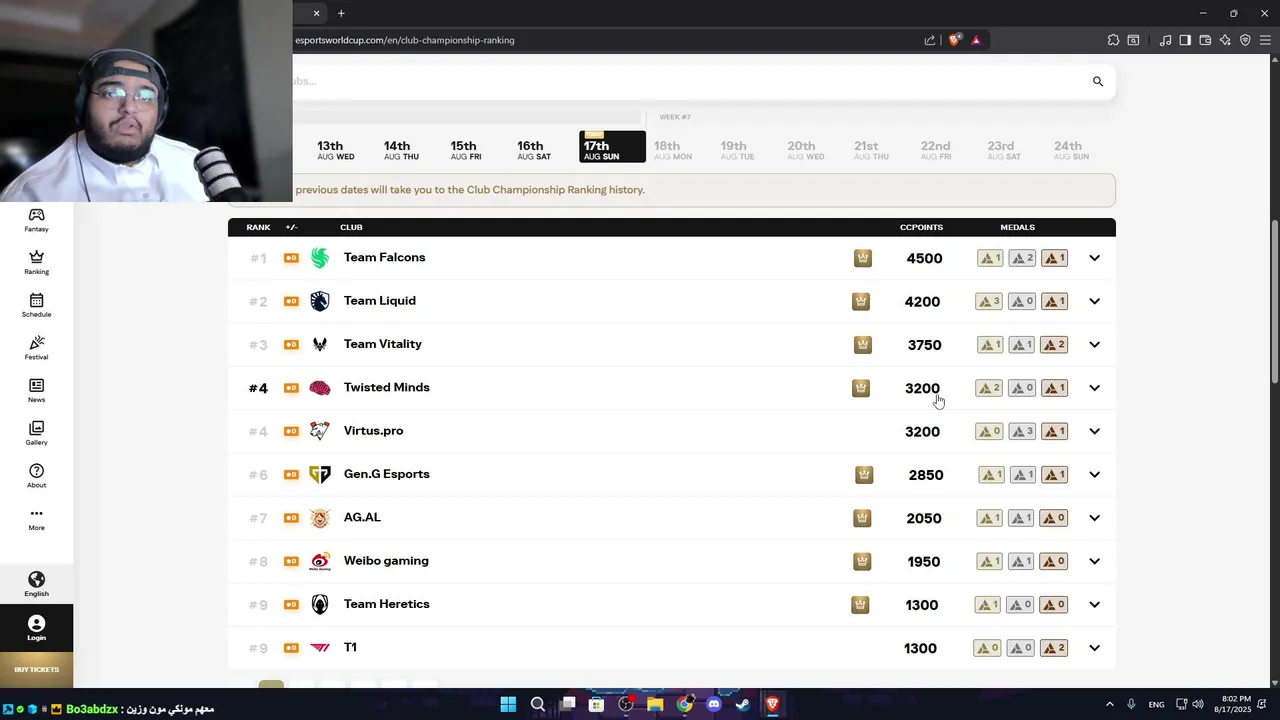Close the current browser tab
The image size is (1280, 720).
click(316, 13)
